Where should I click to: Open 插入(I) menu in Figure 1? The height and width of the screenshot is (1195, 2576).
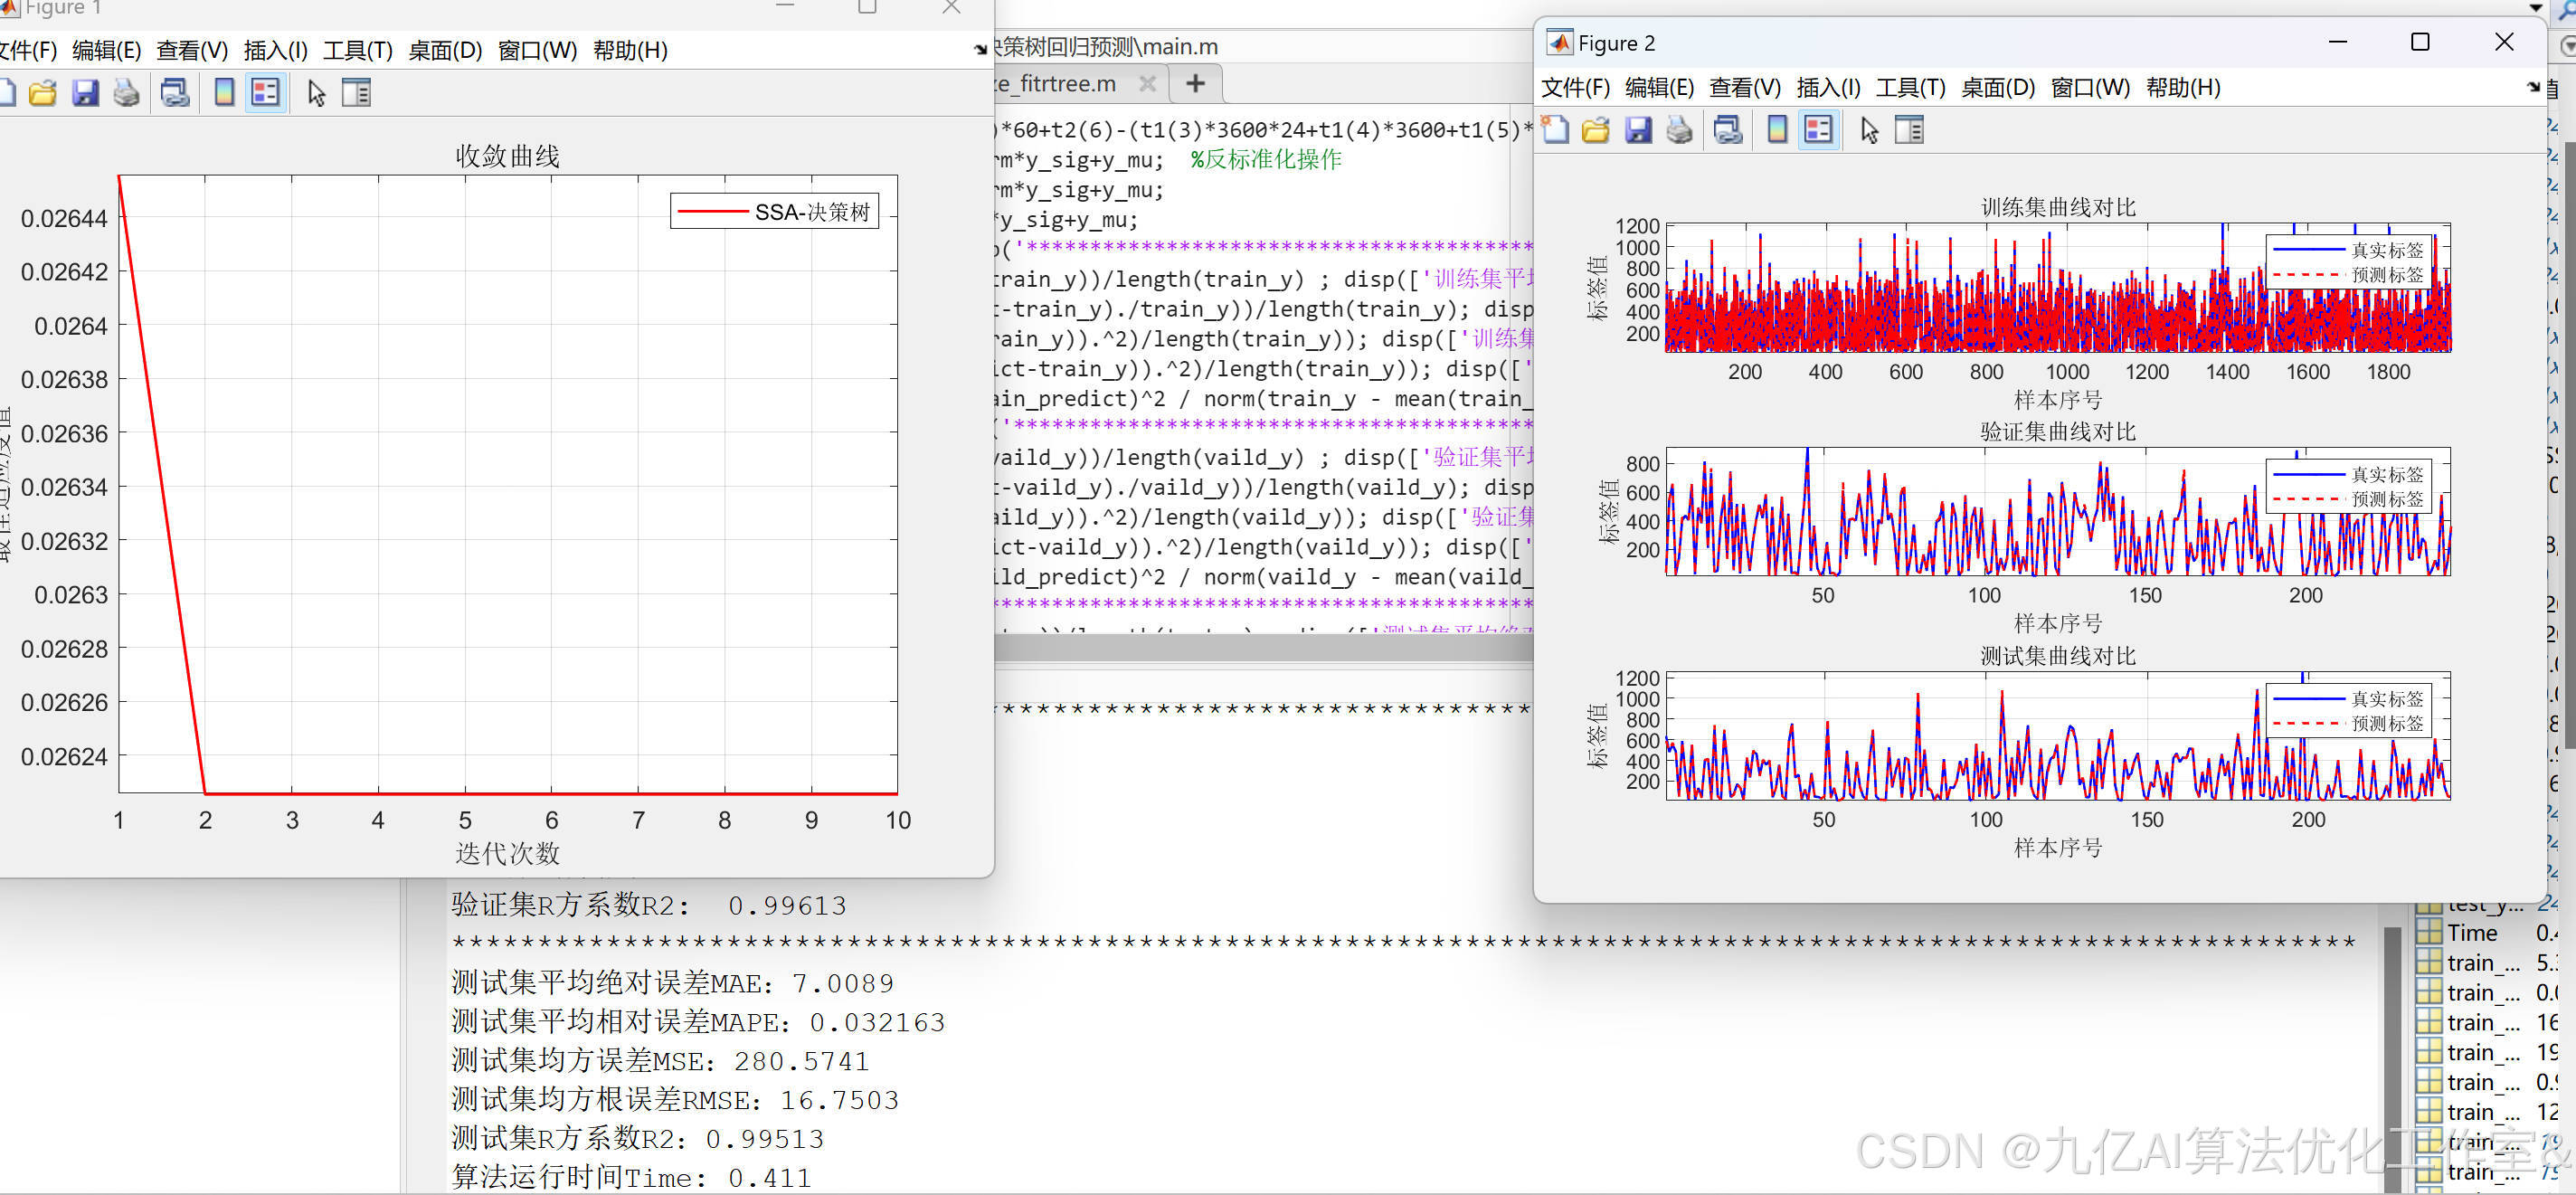[275, 50]
